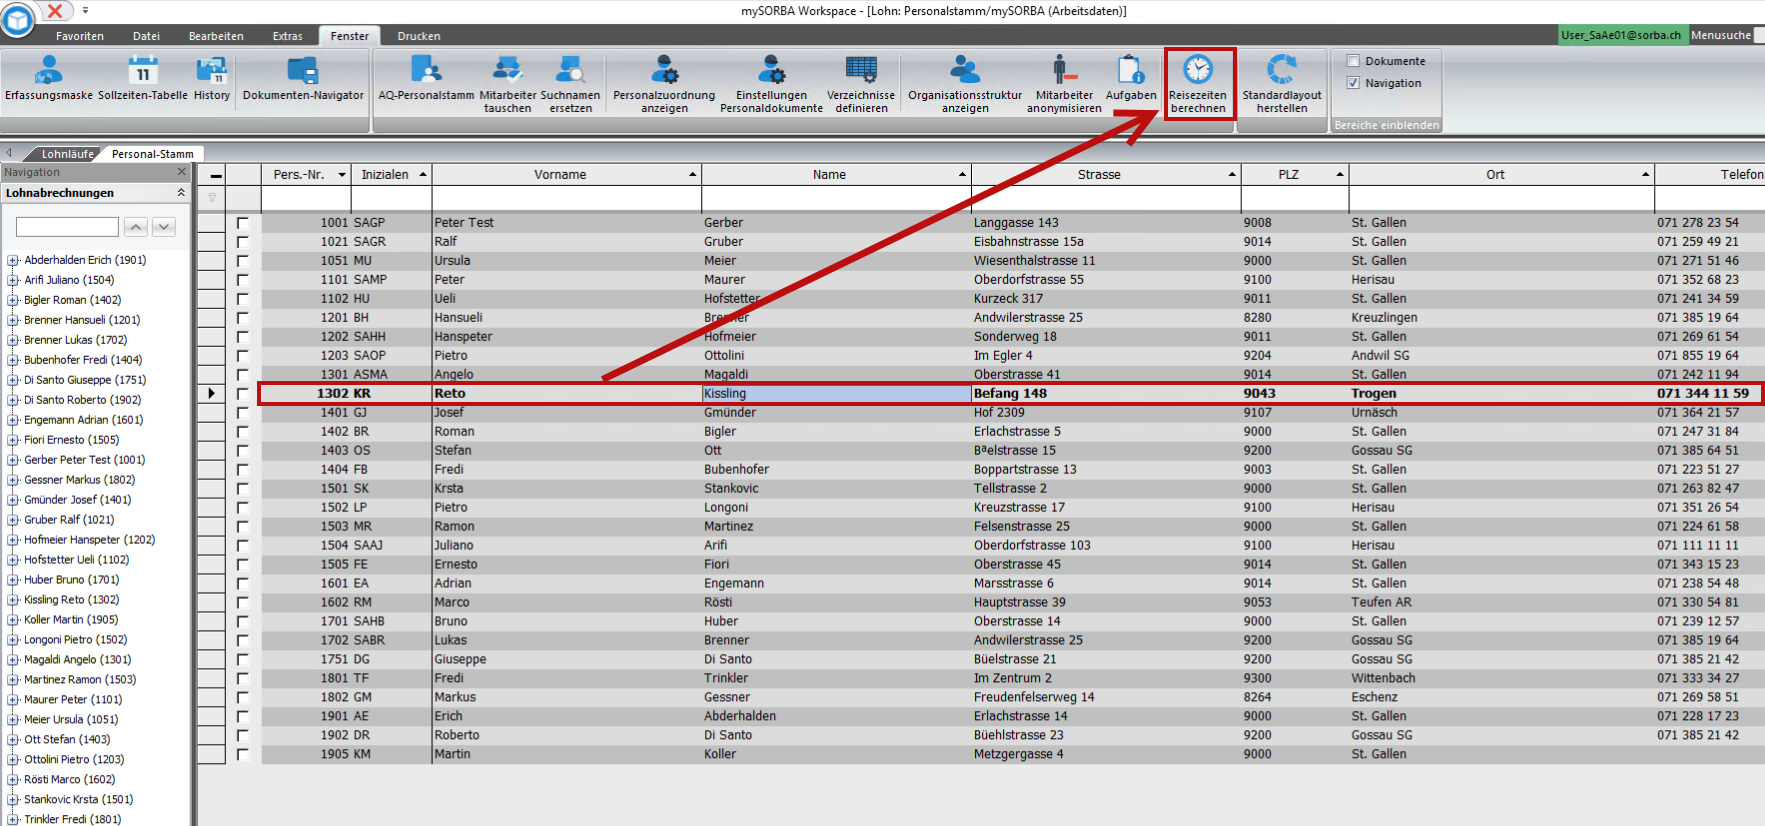The width and height of the screenshot is (1765, 826).
Task: Expand Kissling Reto (1302) tree node
Action: point(13,600)
